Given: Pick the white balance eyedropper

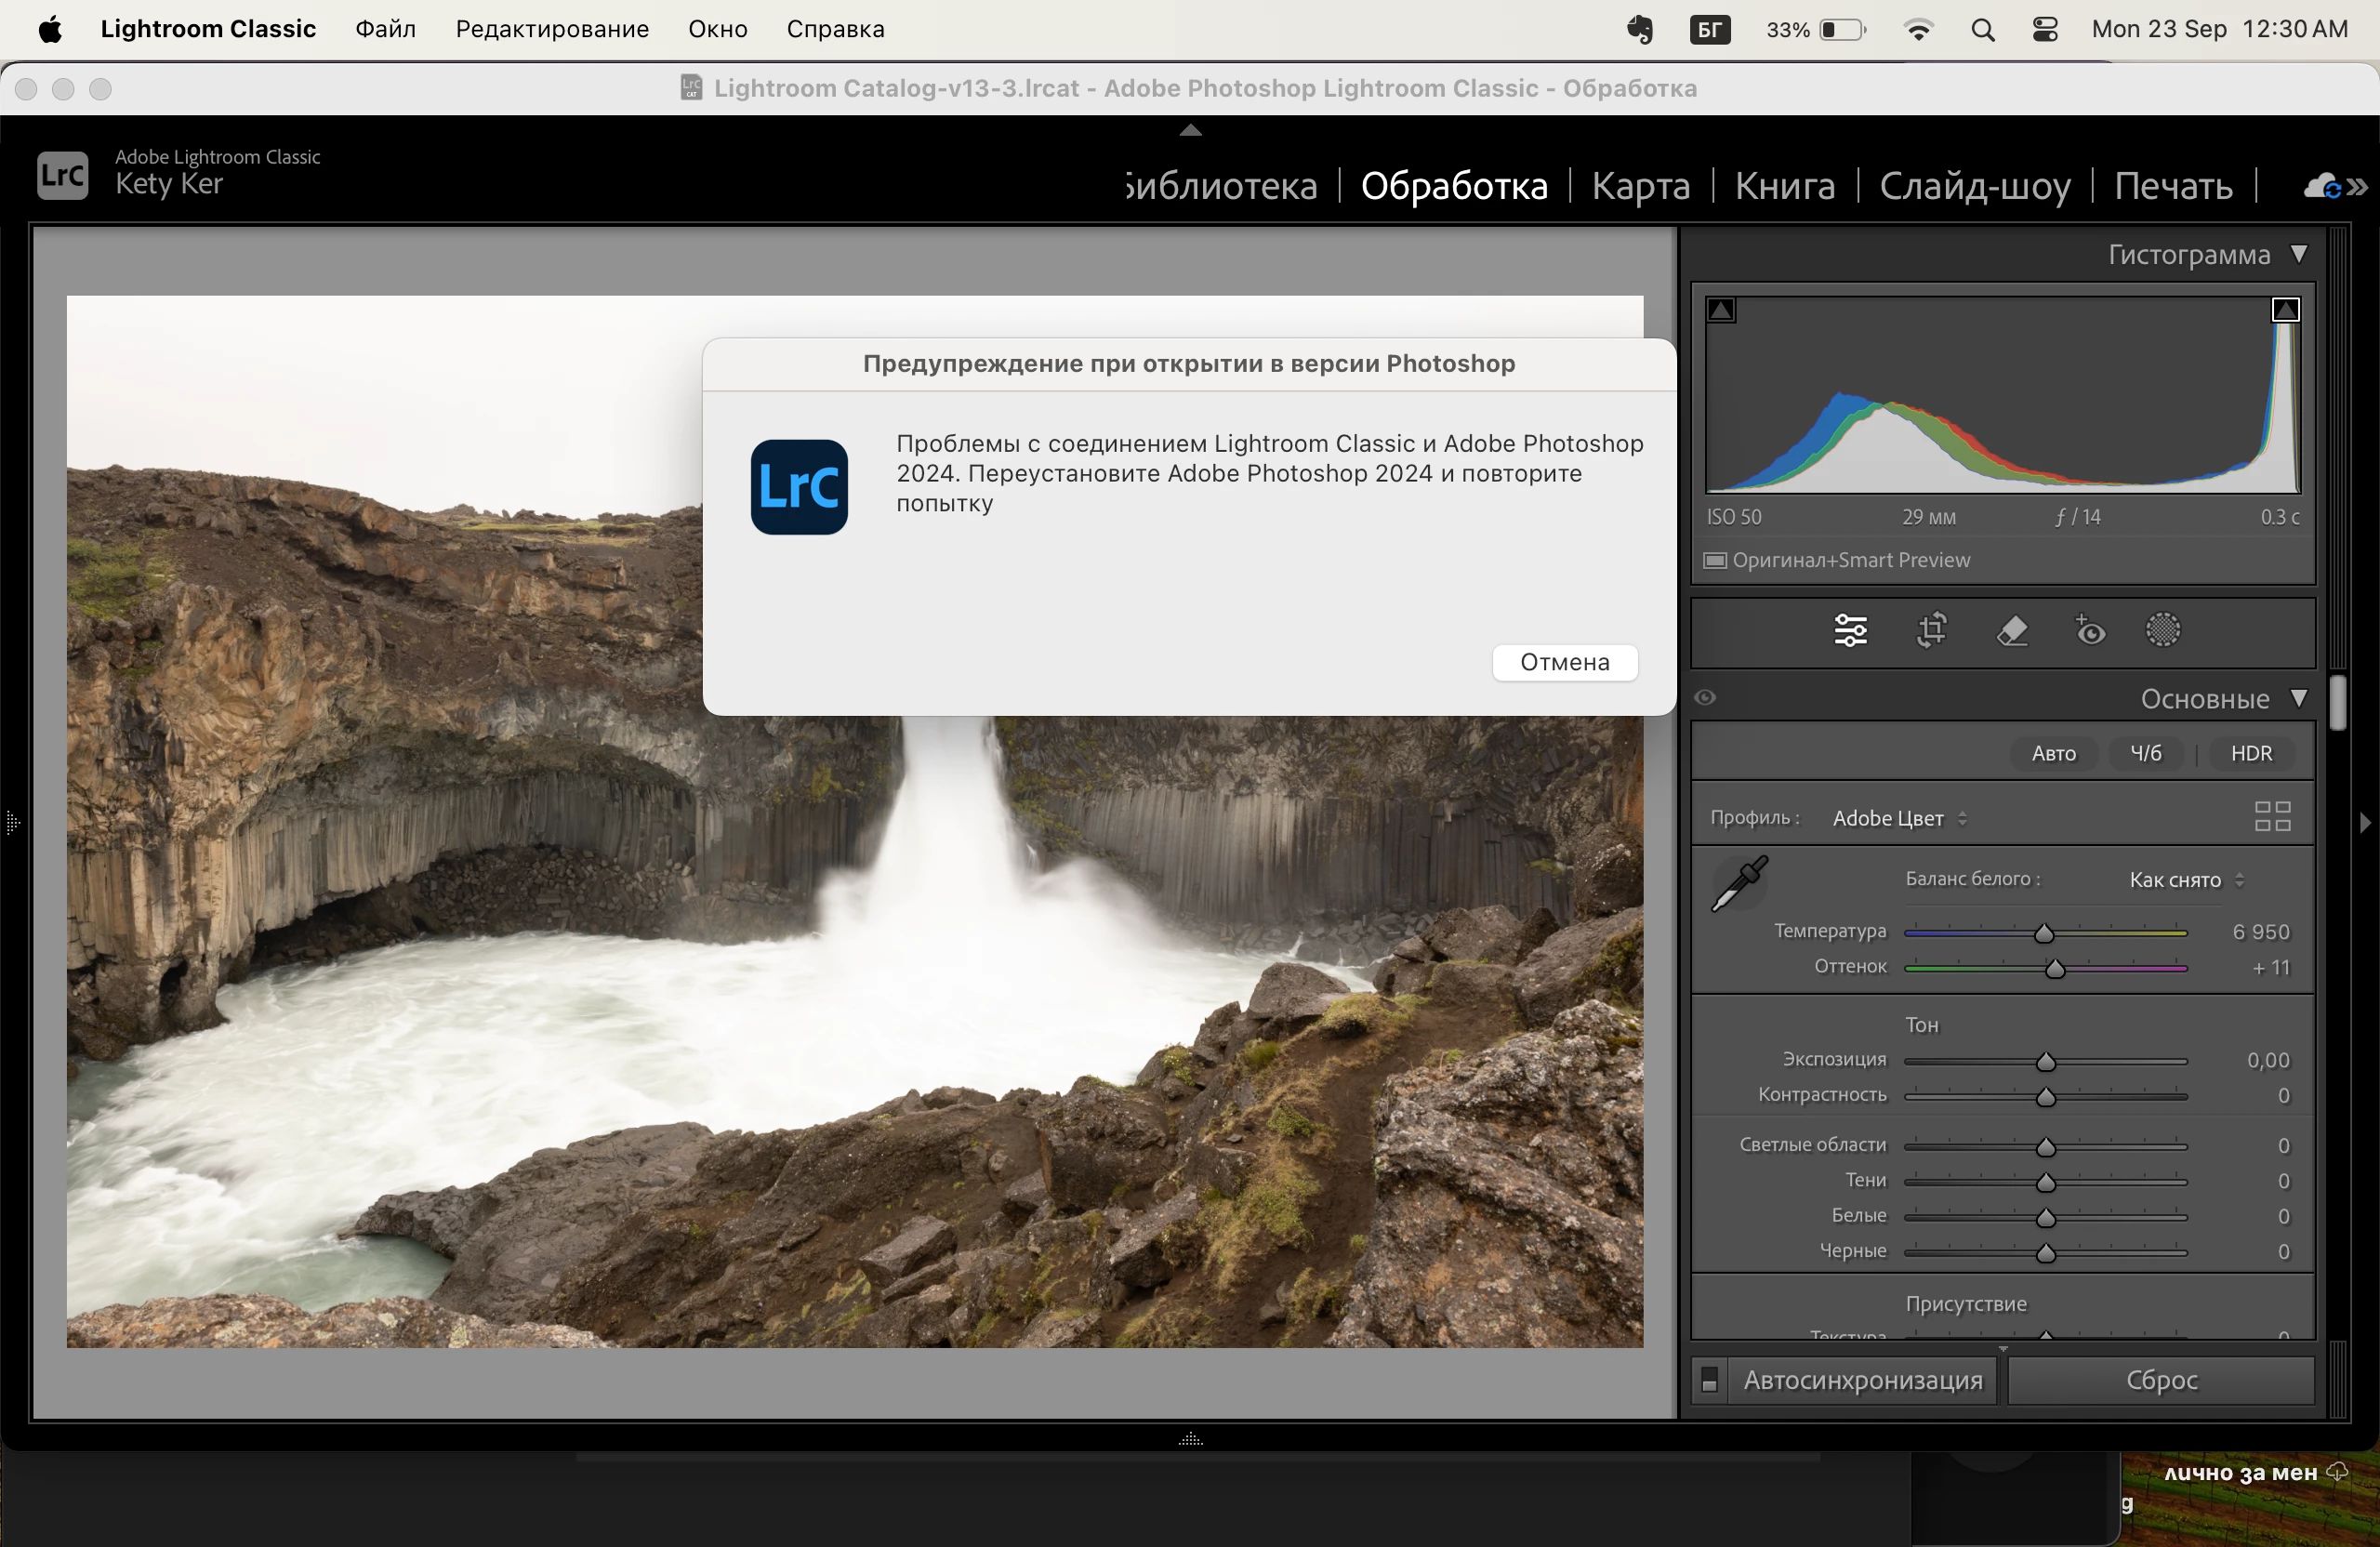Looking at the screenshot, I should point(1740,884).
